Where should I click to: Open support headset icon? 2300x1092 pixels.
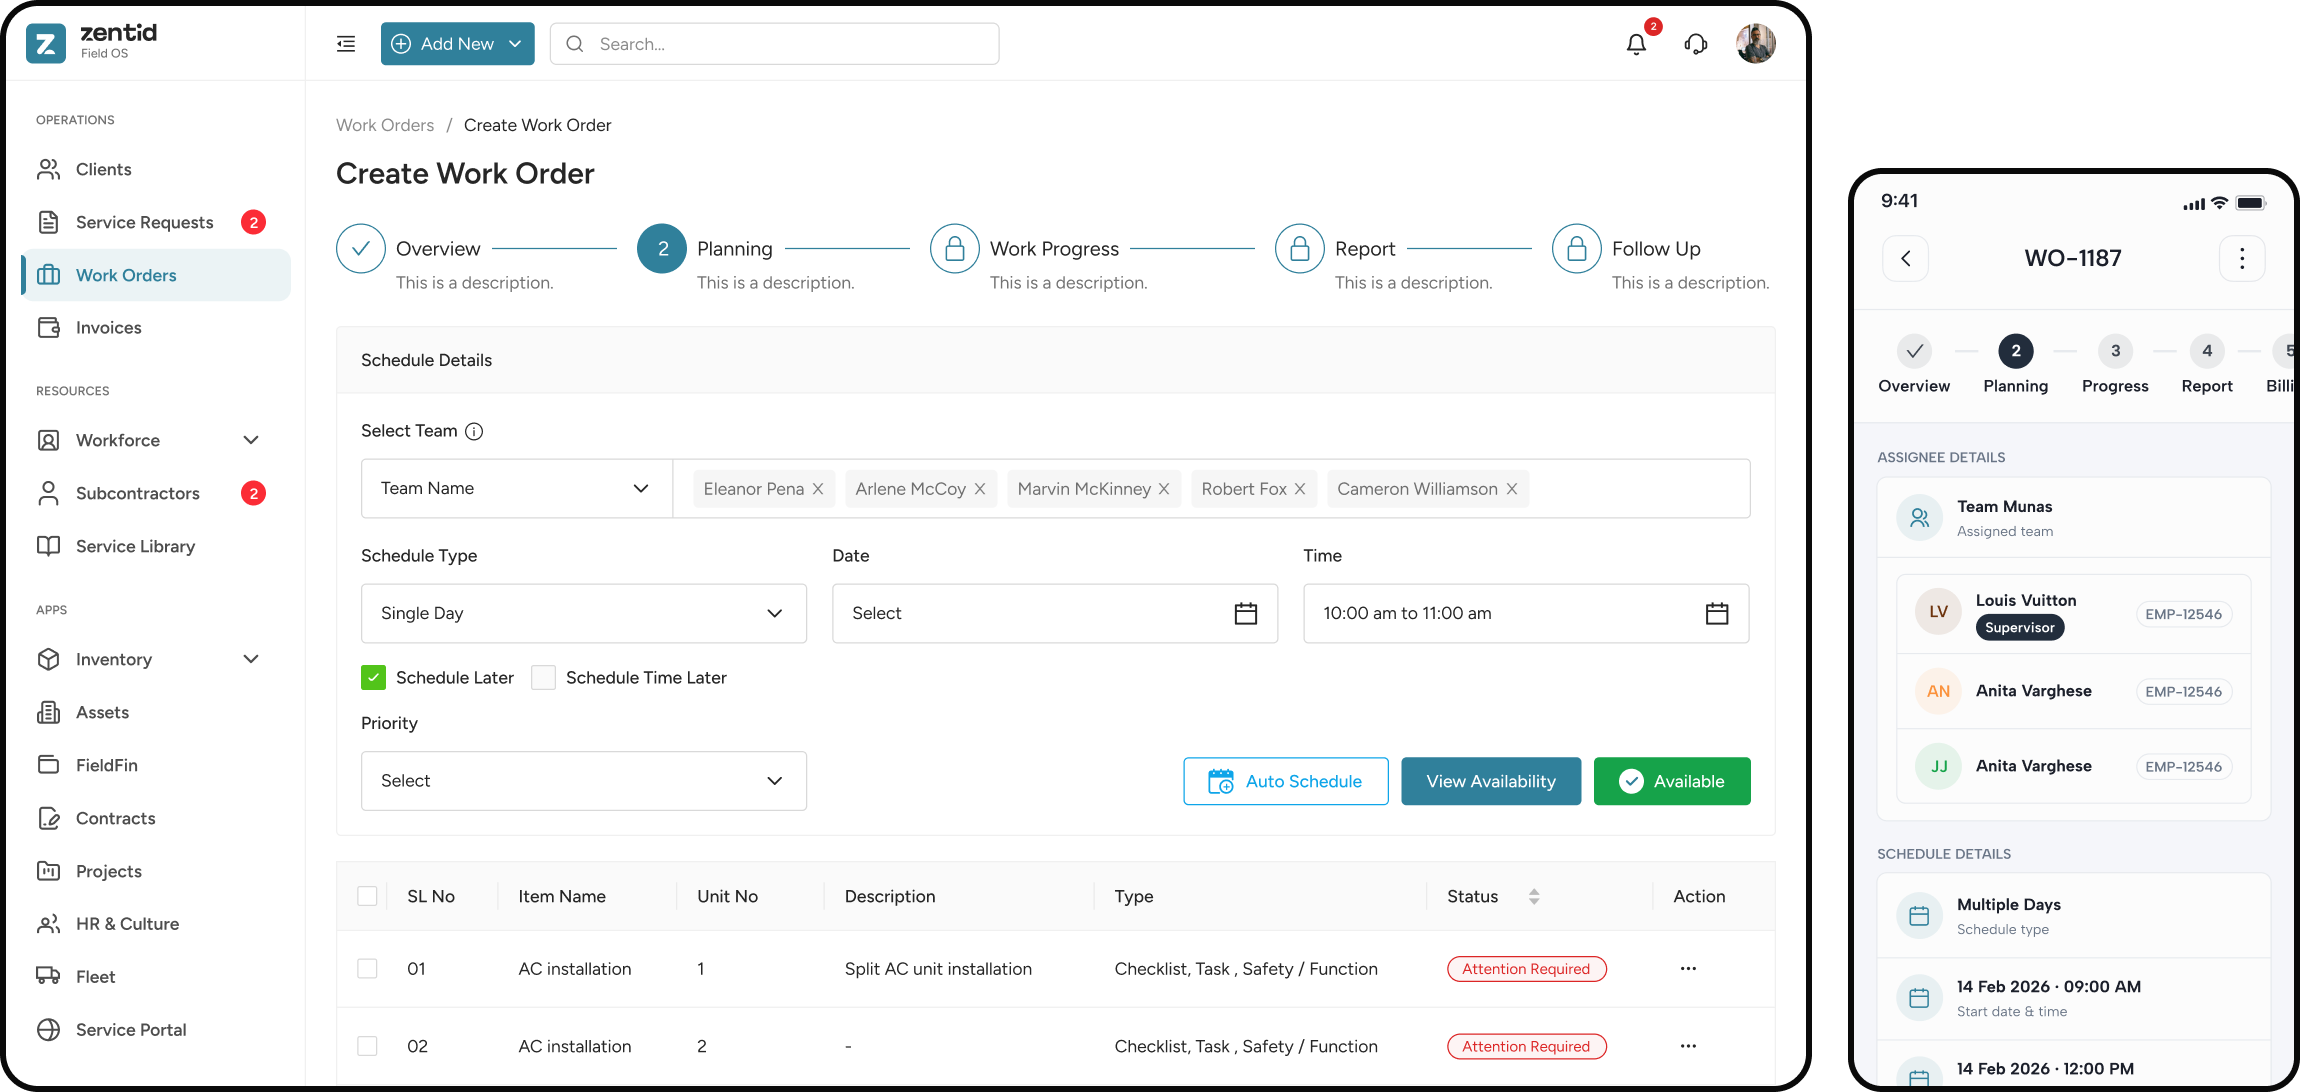click(1696, 44)
